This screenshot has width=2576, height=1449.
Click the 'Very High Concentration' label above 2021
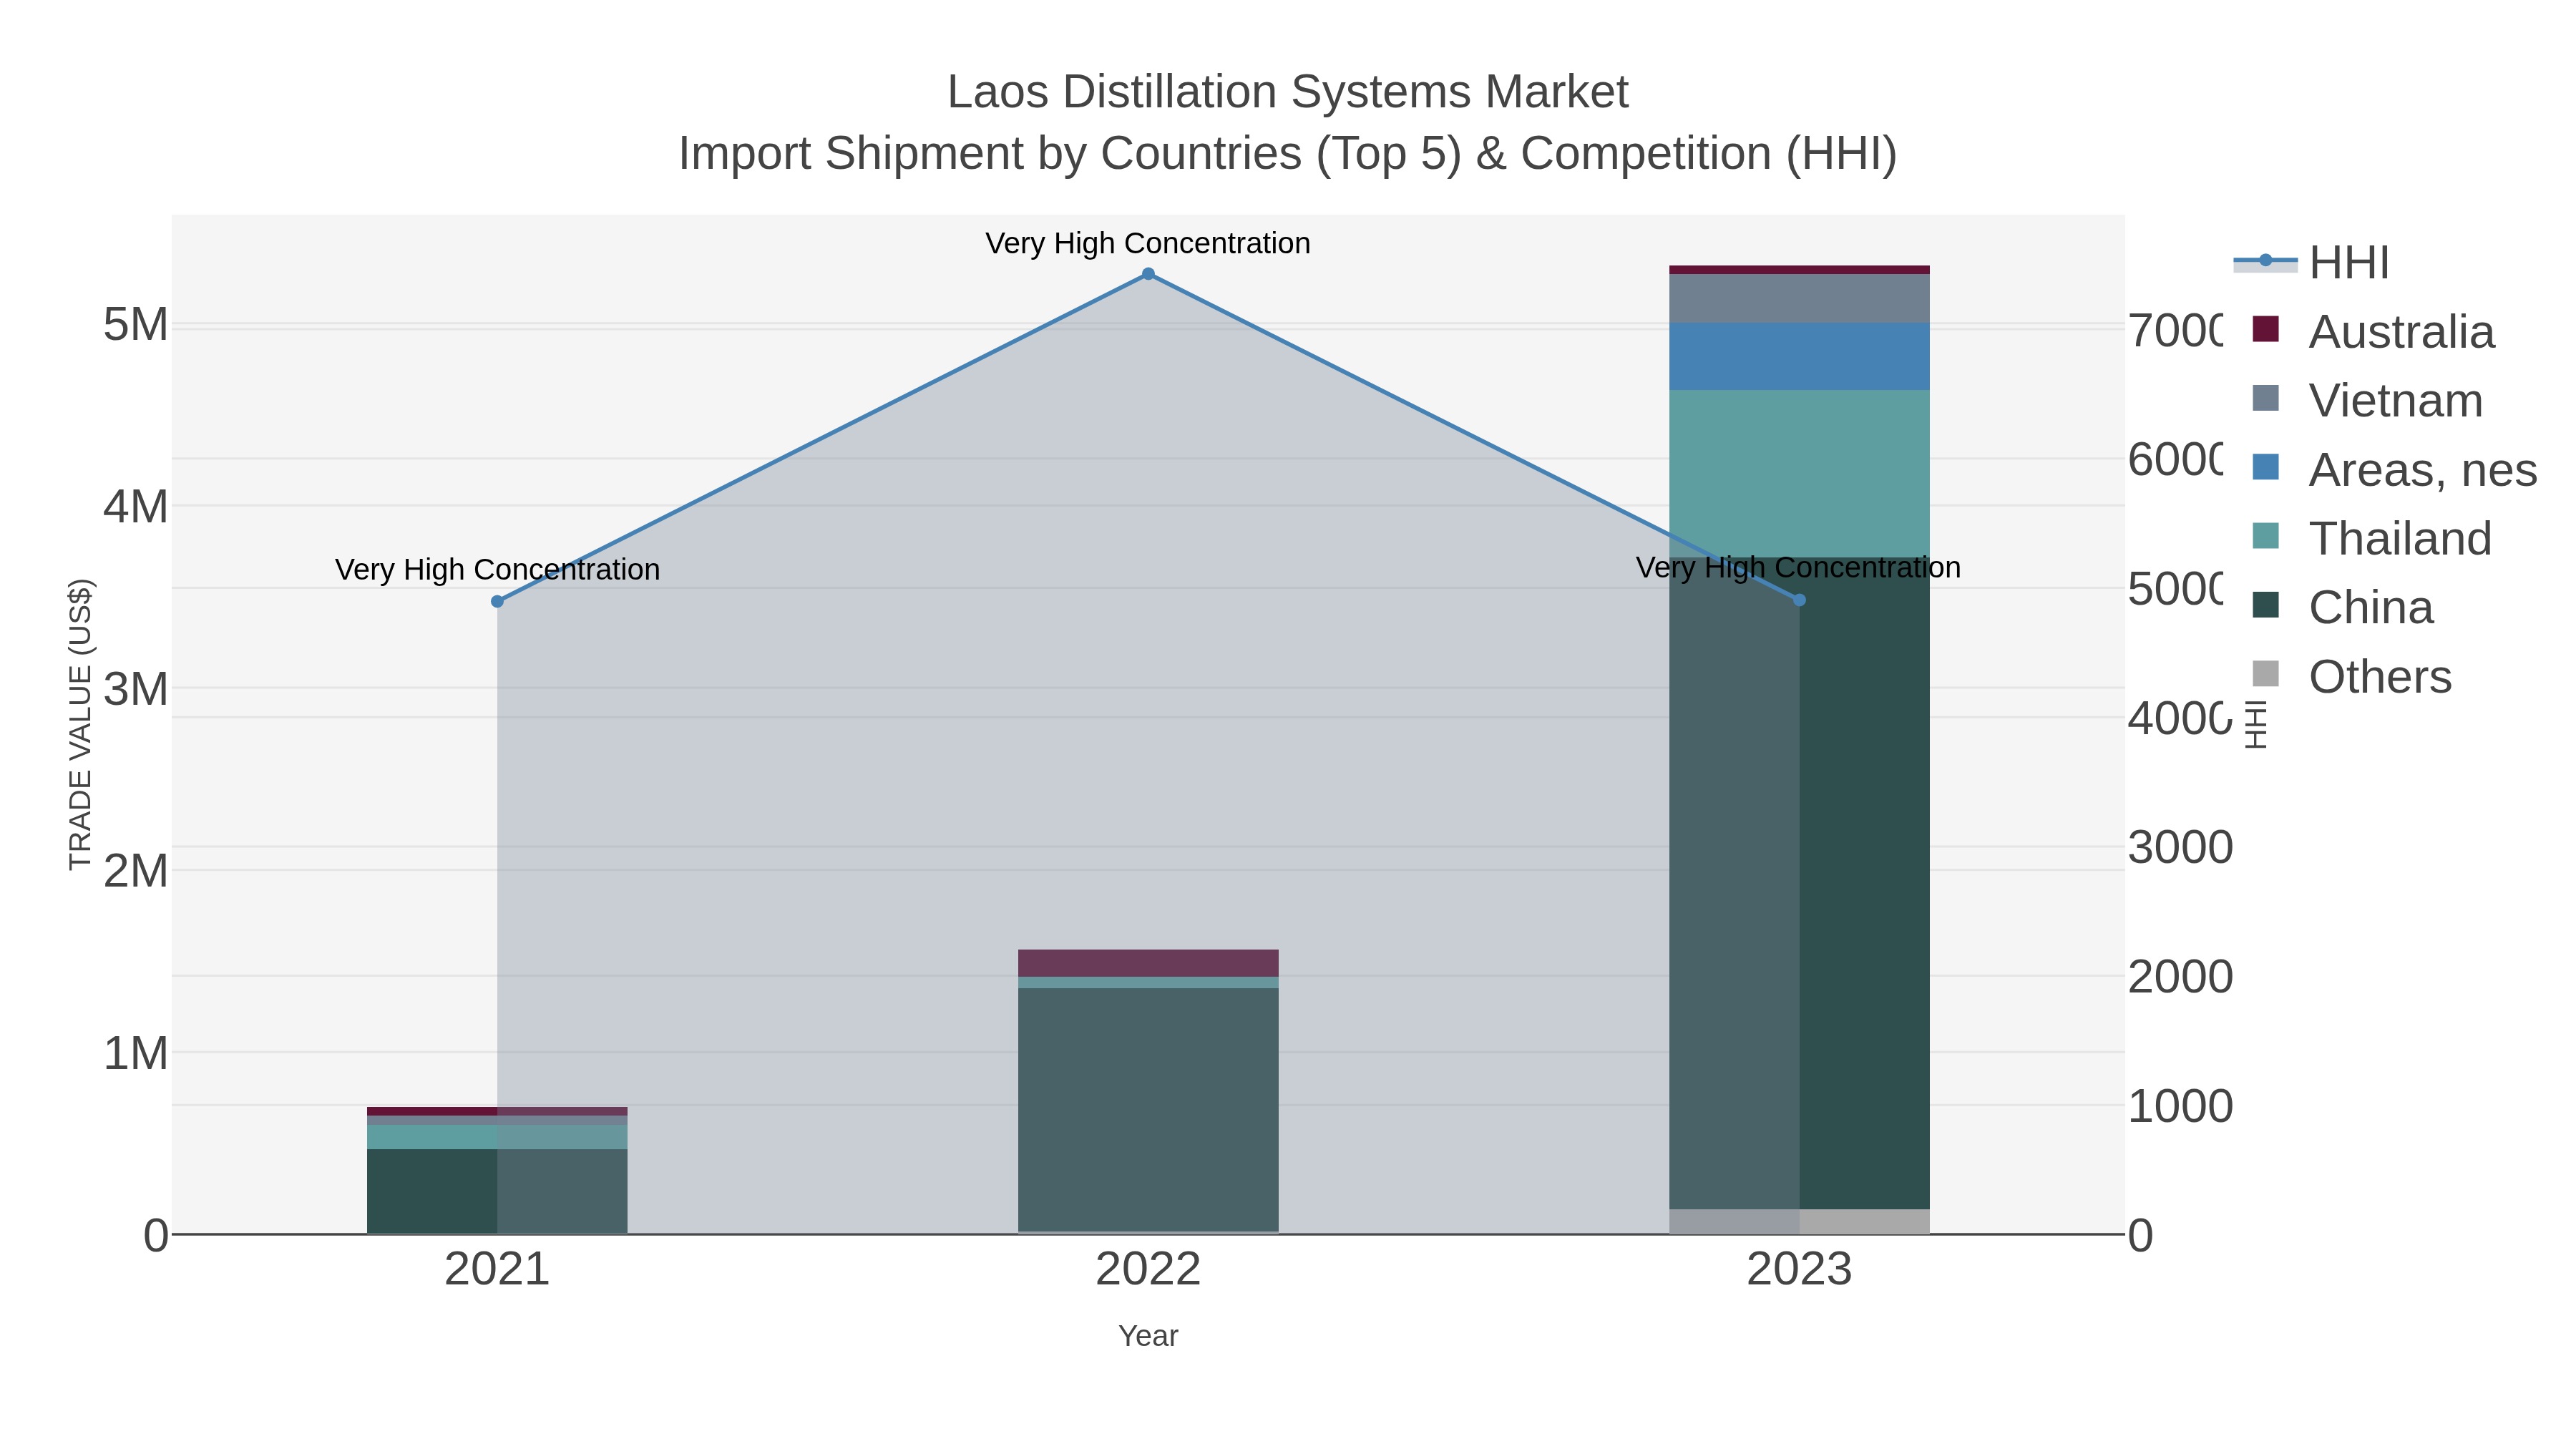pos(497,569)
